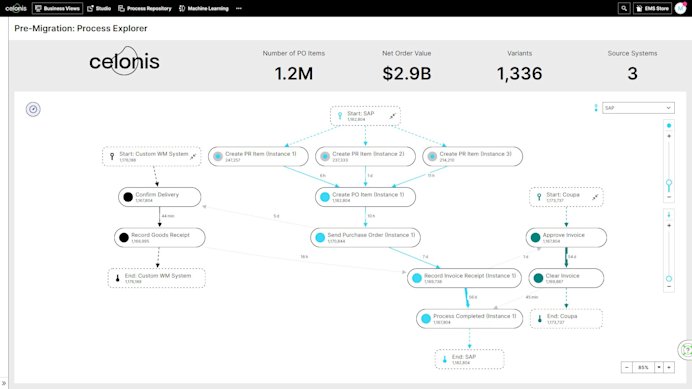692x389 pixels.
Task: Click teal circle icon of Clear Invoice
Action: (x=538, y=278)
